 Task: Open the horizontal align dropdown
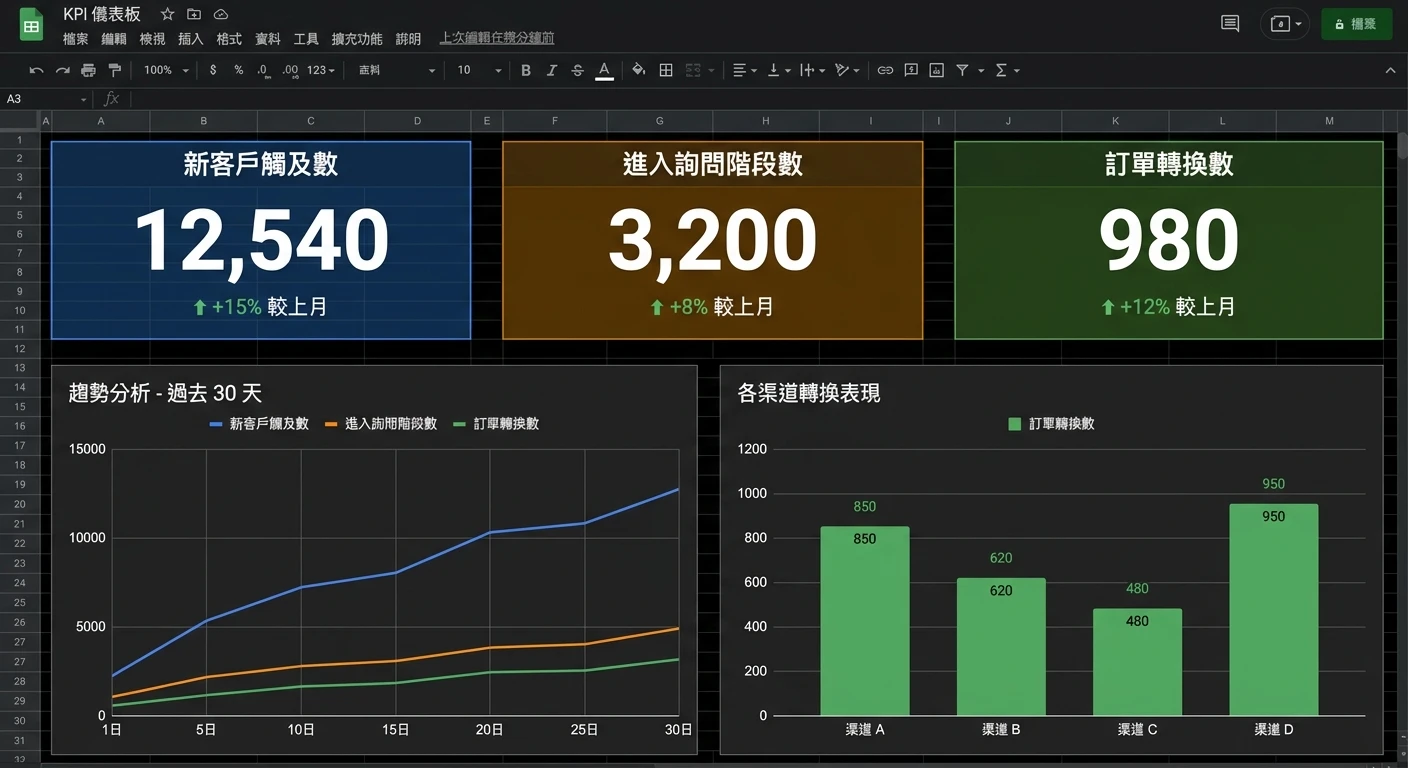click(x=744, y=70)
